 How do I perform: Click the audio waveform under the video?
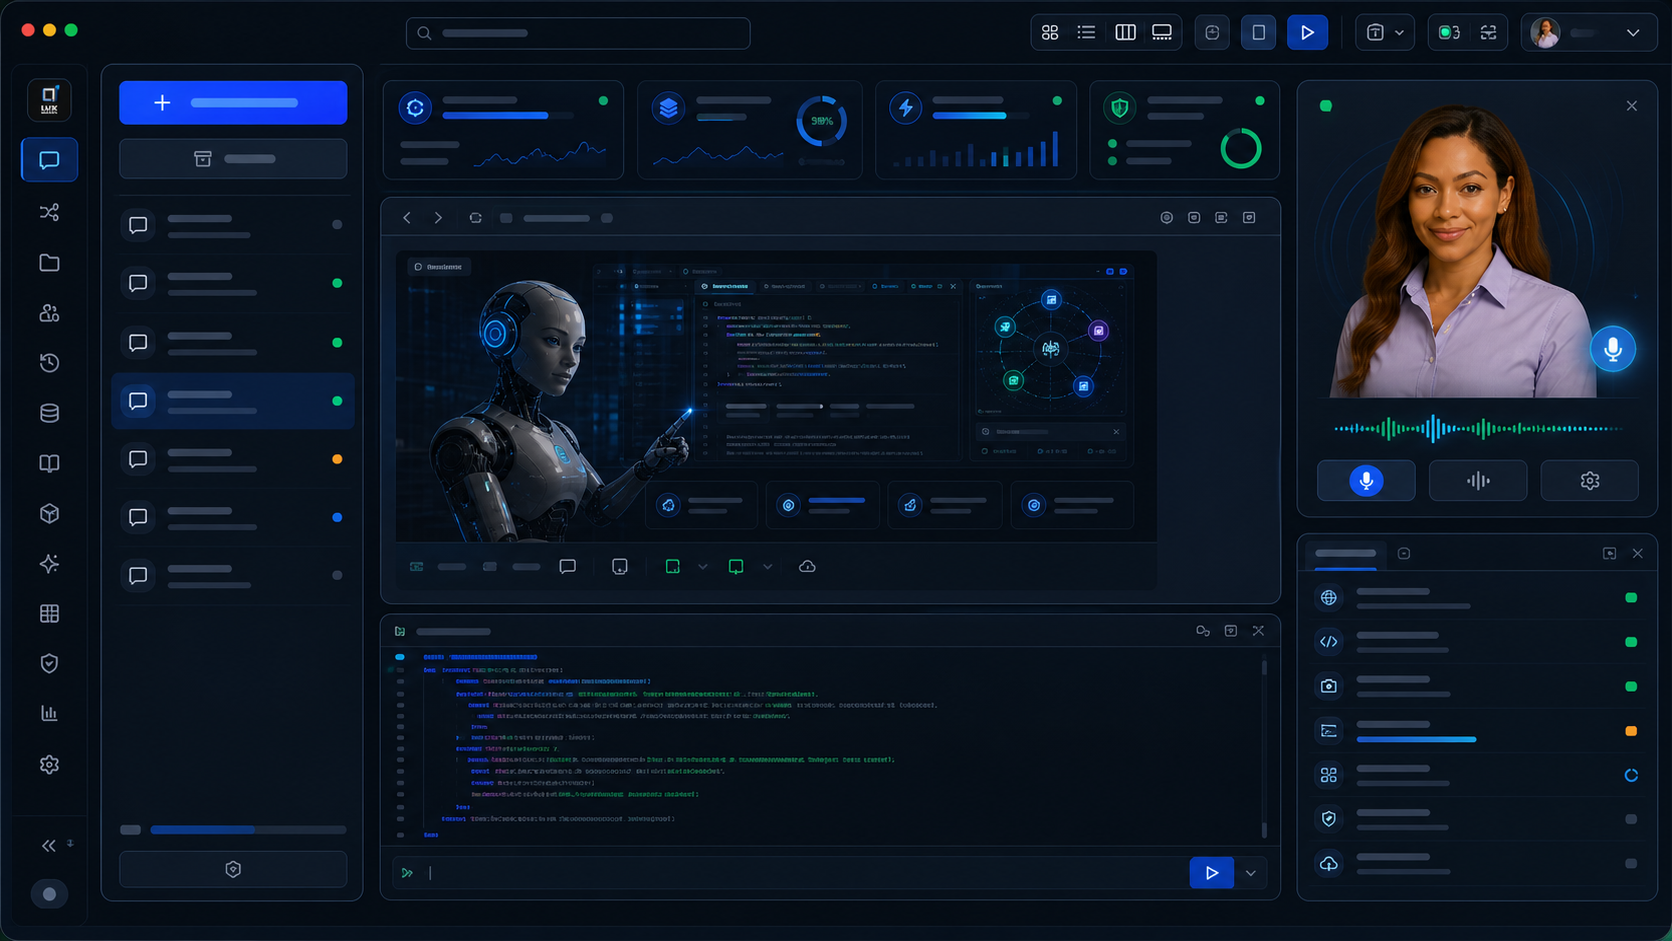[x=1478, y=429]
